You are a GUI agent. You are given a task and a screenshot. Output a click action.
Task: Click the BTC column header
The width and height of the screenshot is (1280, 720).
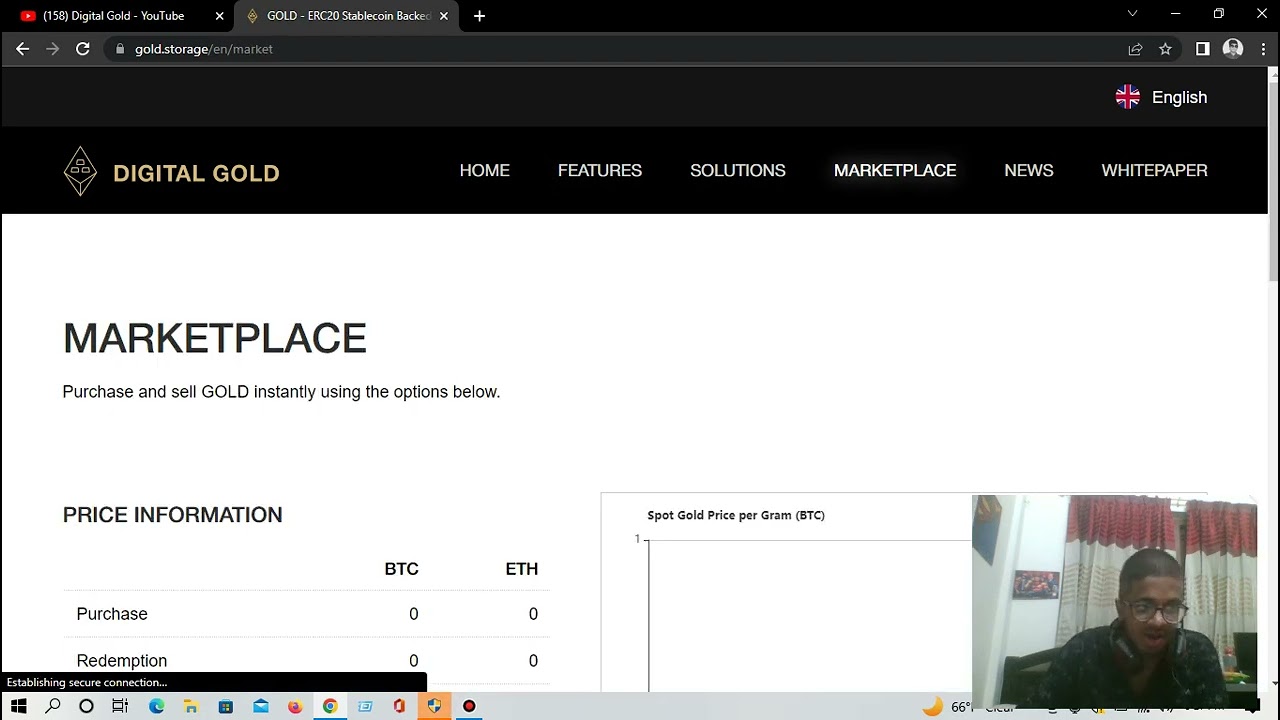(401, 569)
